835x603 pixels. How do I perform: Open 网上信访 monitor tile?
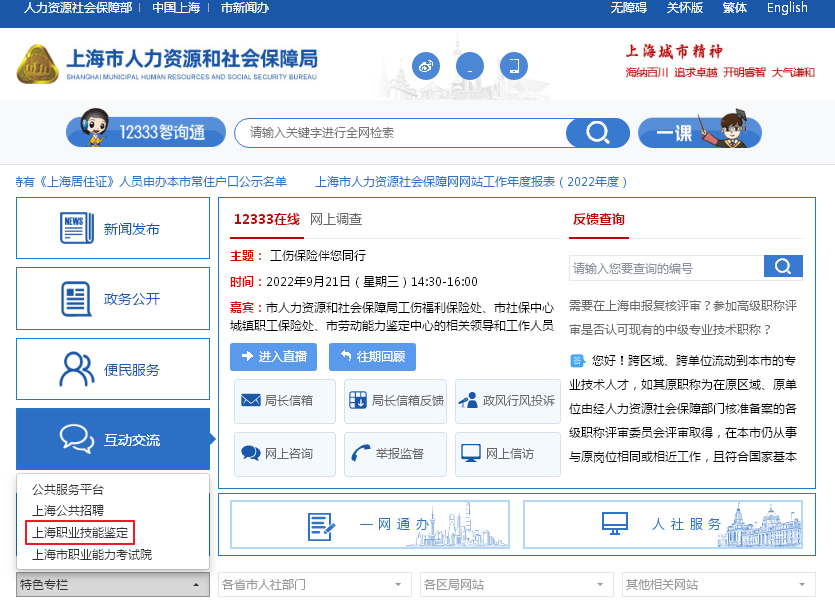507,454
